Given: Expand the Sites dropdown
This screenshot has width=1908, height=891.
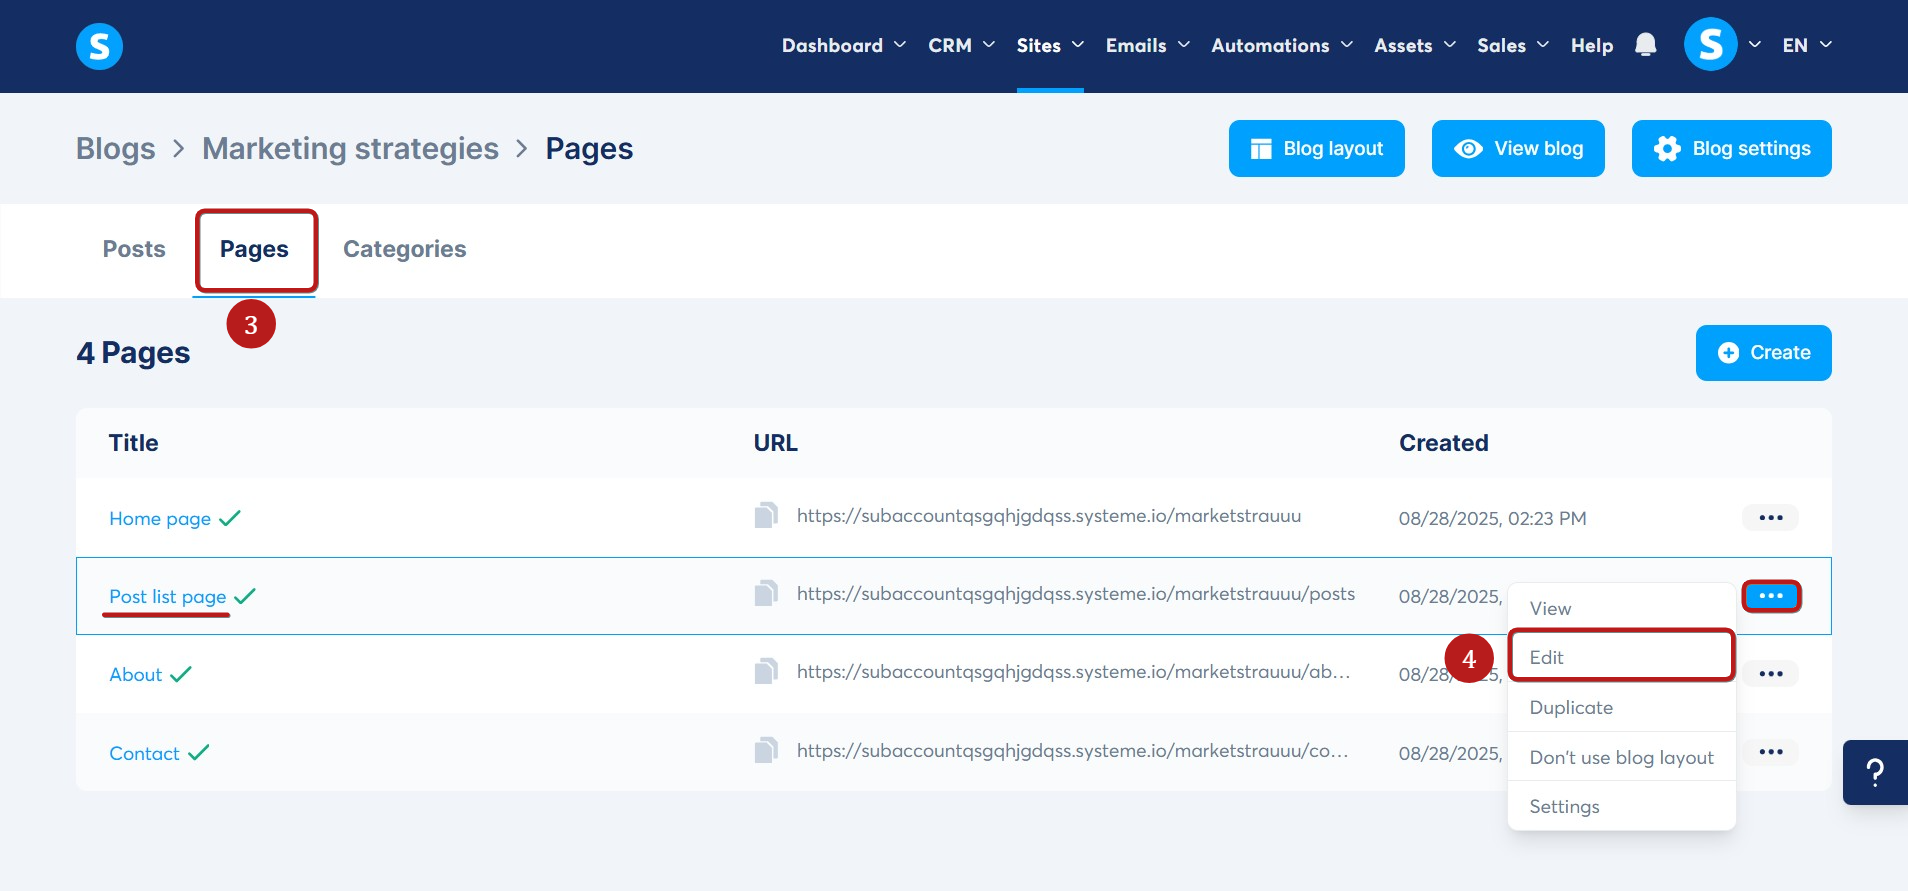Looking at the screenshot, I should pos(1050,45).
